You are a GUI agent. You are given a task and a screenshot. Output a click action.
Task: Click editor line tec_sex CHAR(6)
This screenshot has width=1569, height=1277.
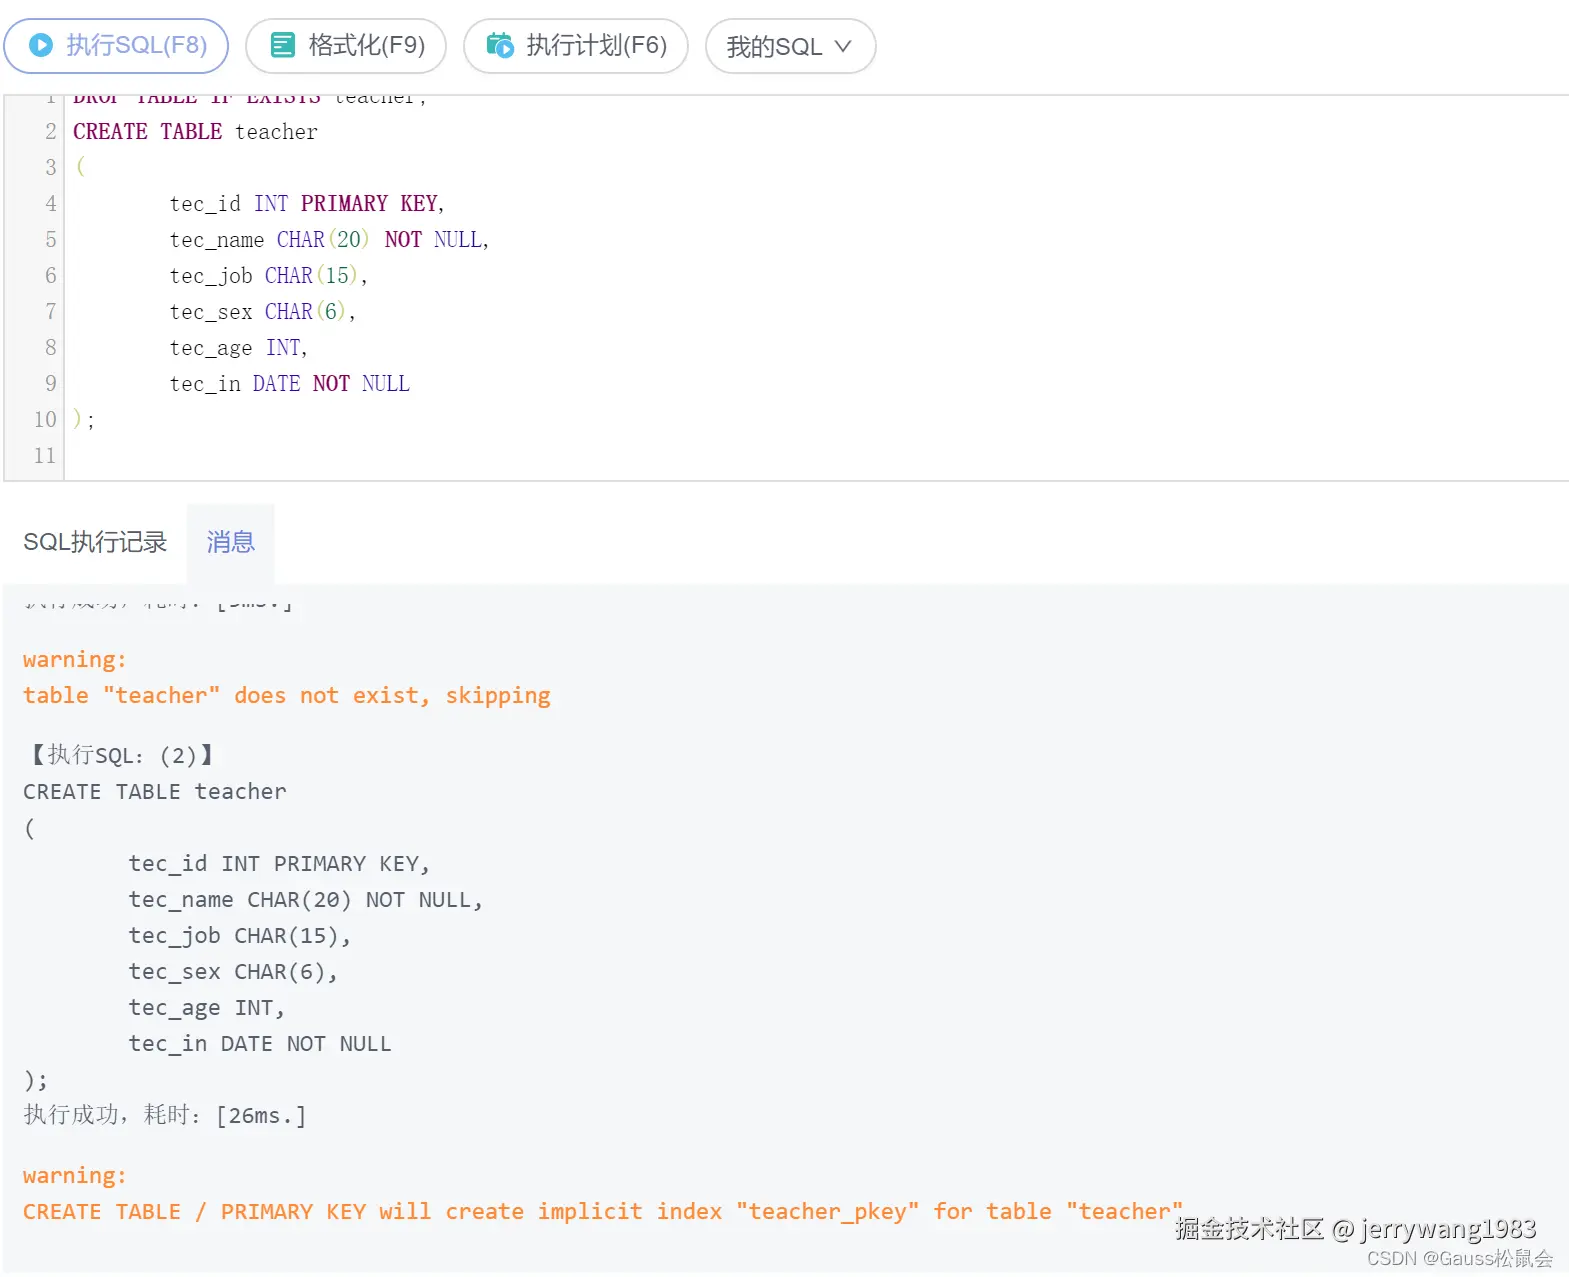(262, 312)
